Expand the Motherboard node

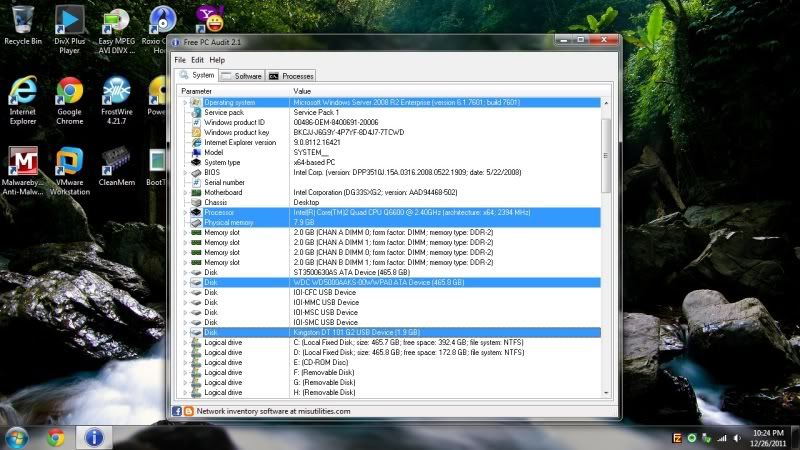click(x=185, y=192)
